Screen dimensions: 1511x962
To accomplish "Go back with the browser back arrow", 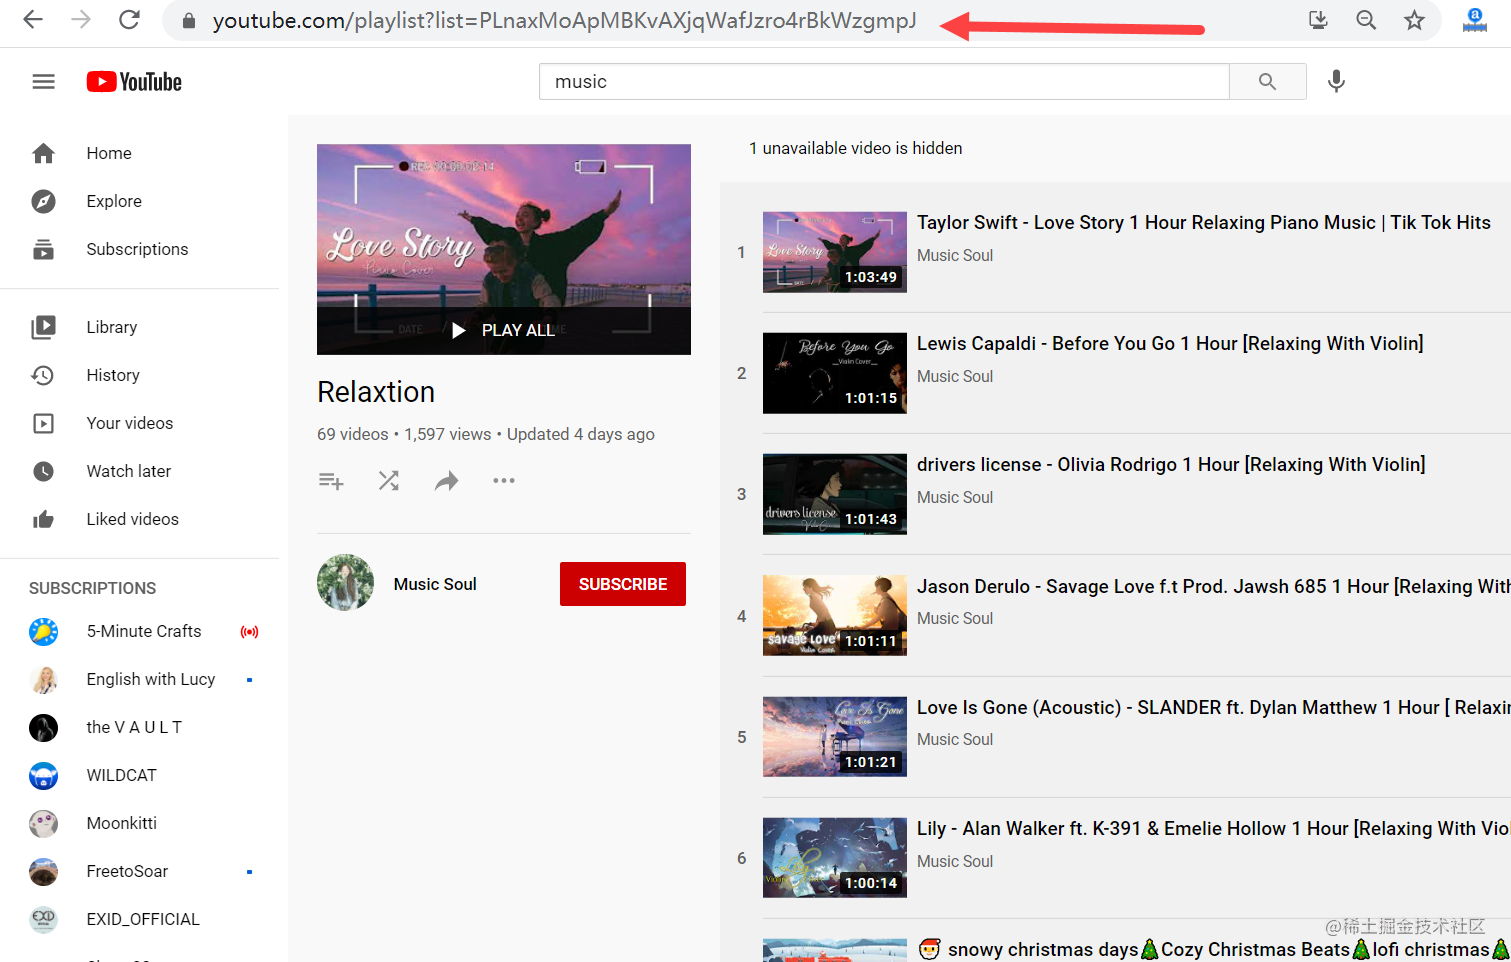I will coord(33,20).
